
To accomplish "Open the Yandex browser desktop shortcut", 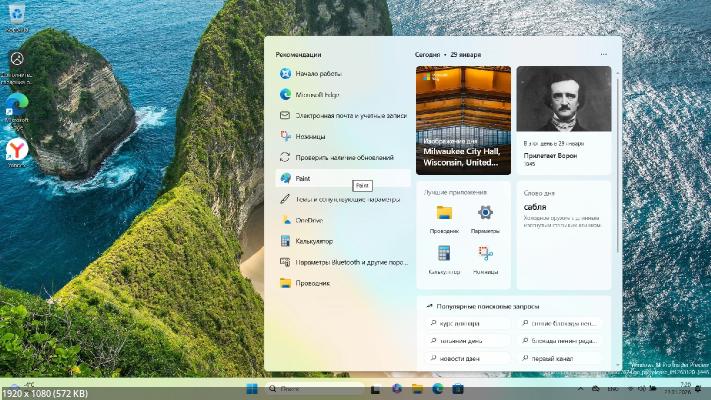I will coord(17,151).
